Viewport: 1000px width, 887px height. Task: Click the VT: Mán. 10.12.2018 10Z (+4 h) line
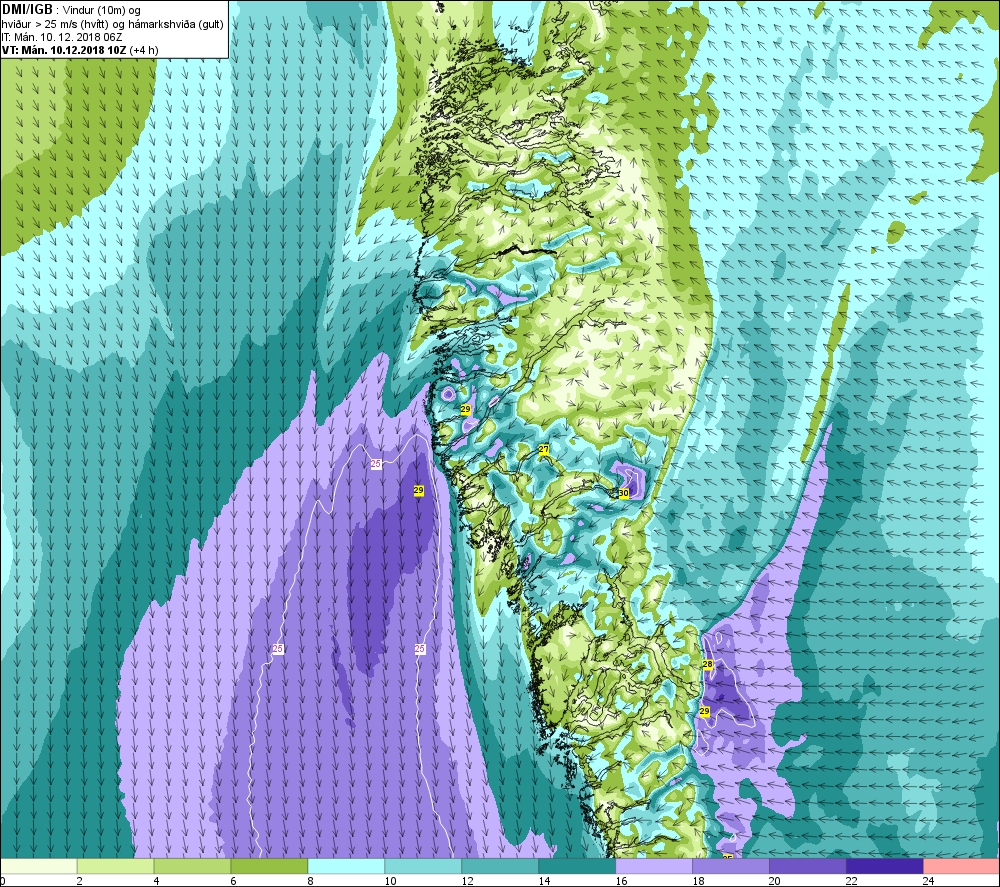pos(80,50)
